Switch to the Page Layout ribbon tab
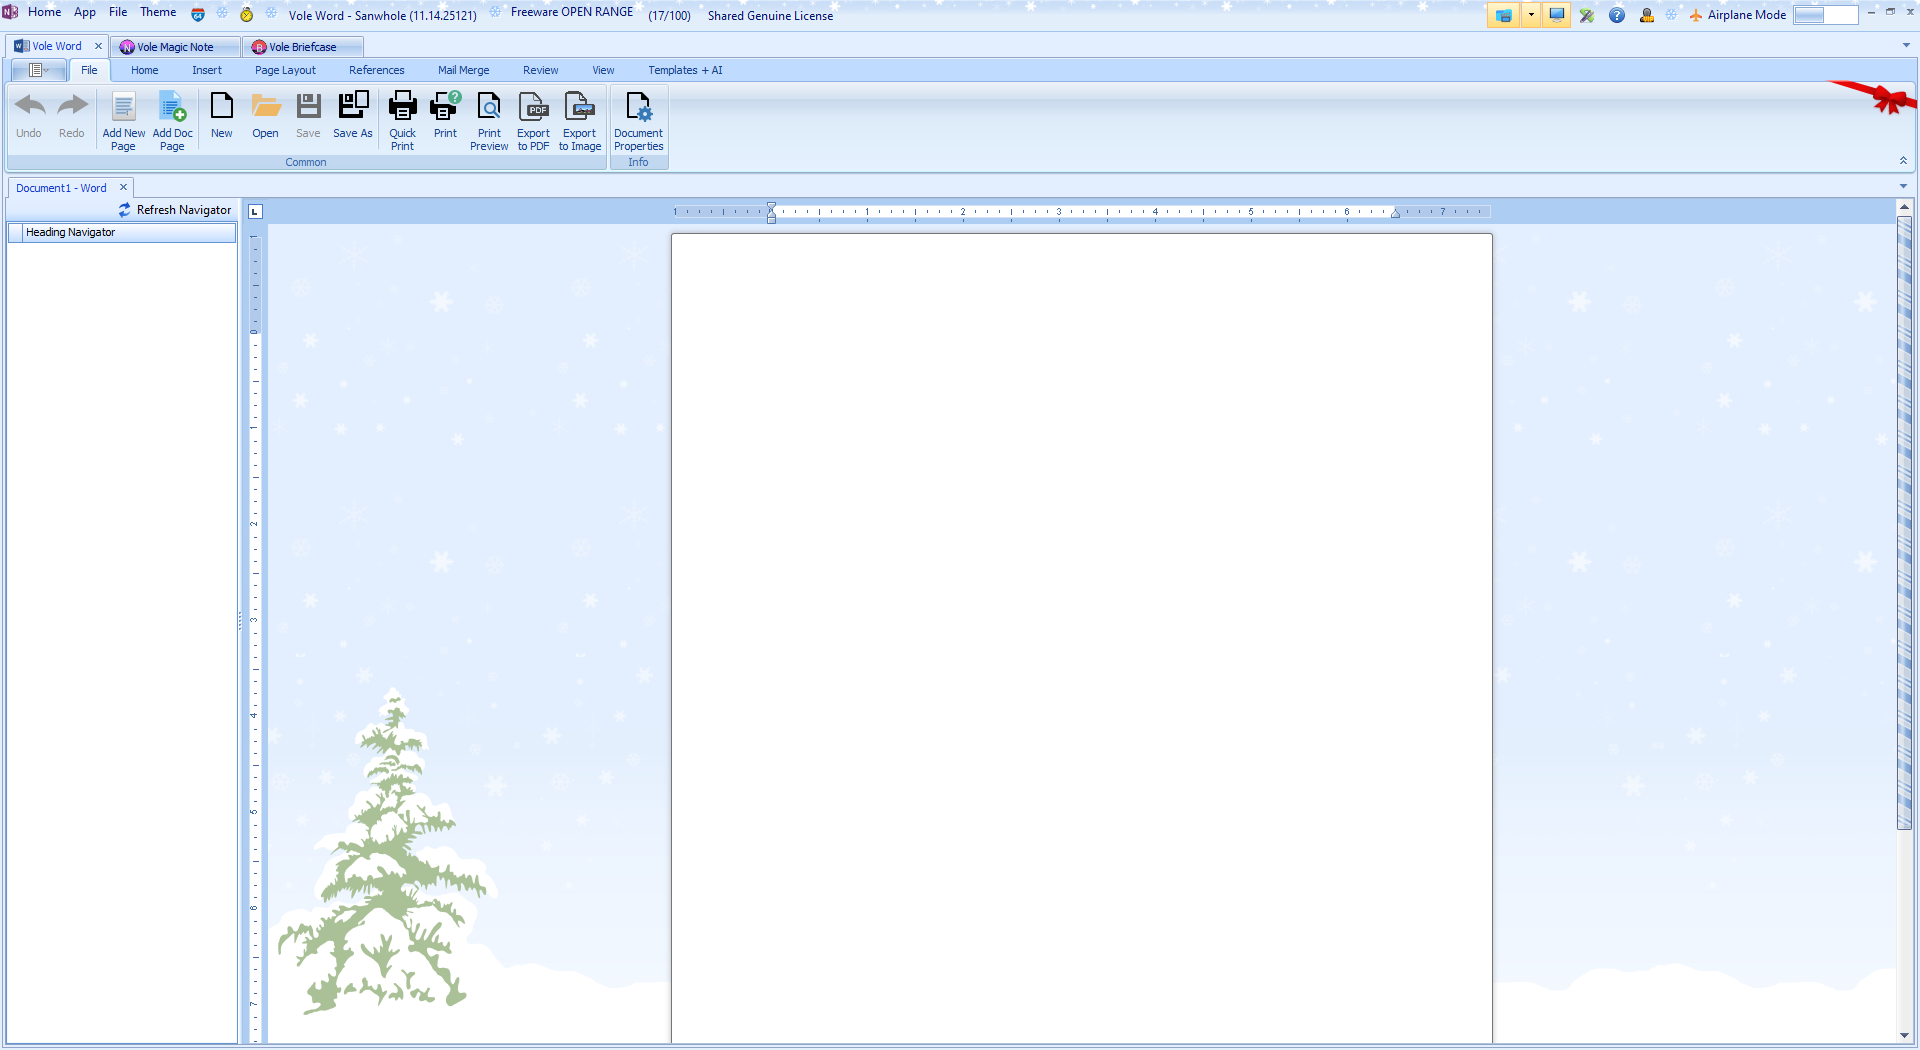 285,70
